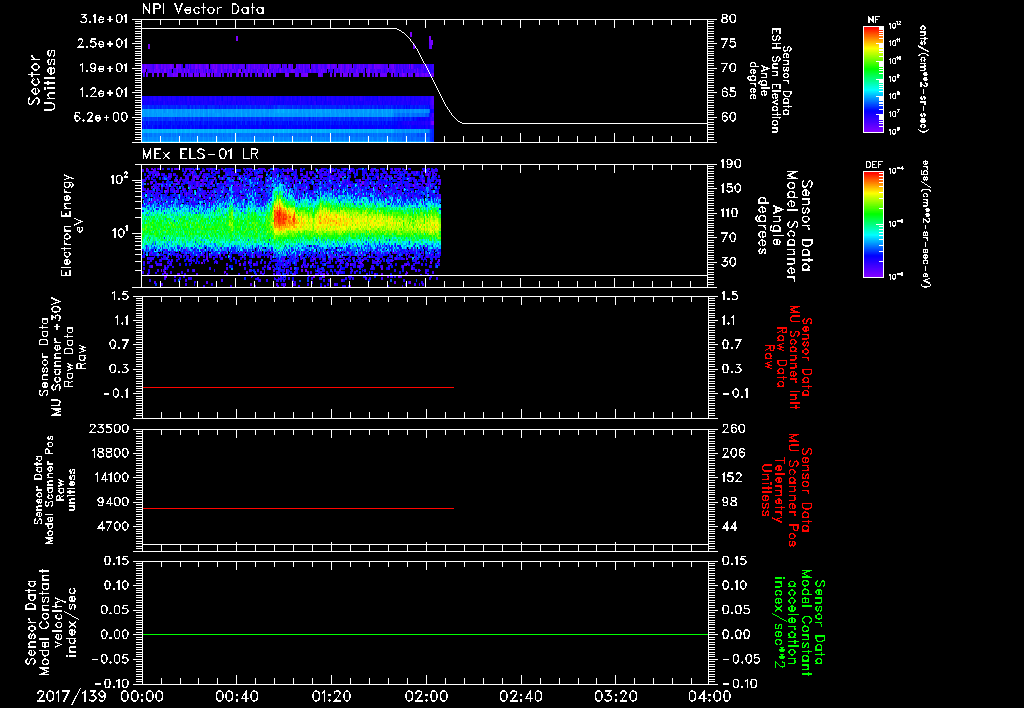This screenshot has width=1024, height=708.
Task: Click the "260" telemetry tick label
Action: coord(733,428)
